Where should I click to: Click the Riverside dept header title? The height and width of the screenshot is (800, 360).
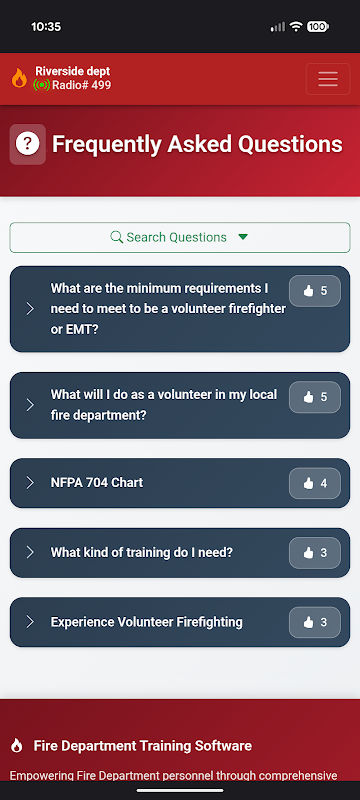coord(72,71)
